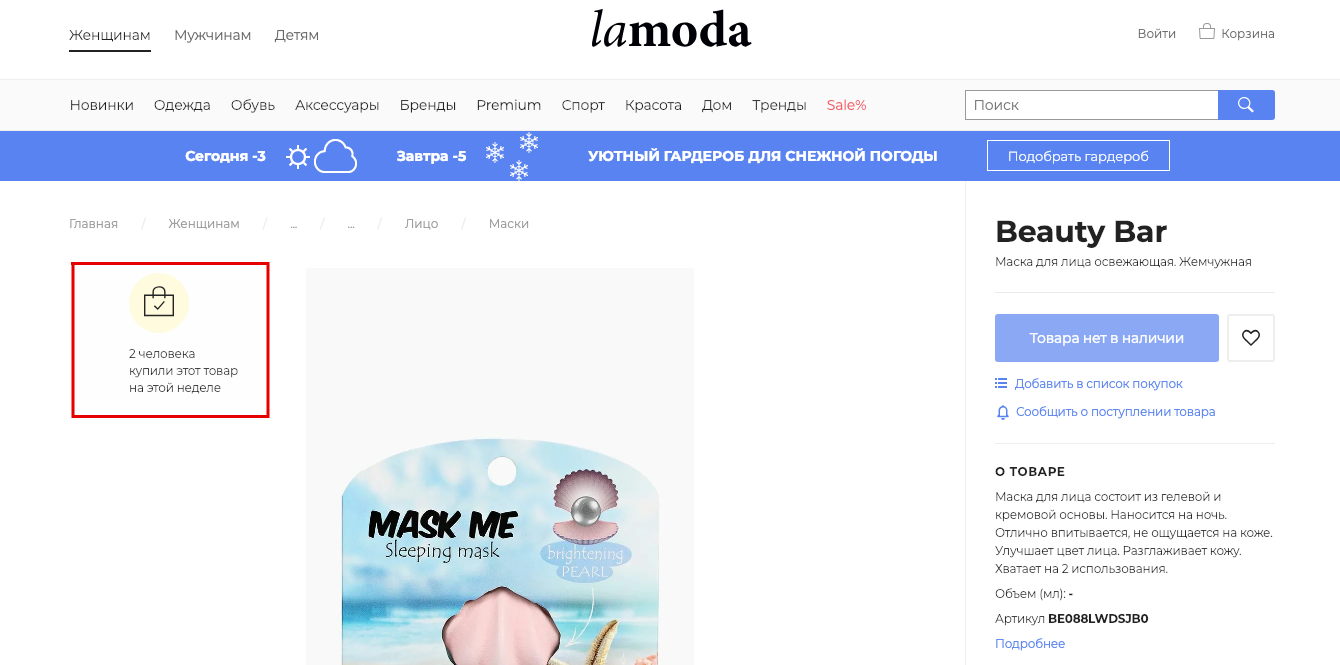This screenshot has height=665, width=1340.
Task: Click Подобрать гардероб button
Action: [1078, 156]
